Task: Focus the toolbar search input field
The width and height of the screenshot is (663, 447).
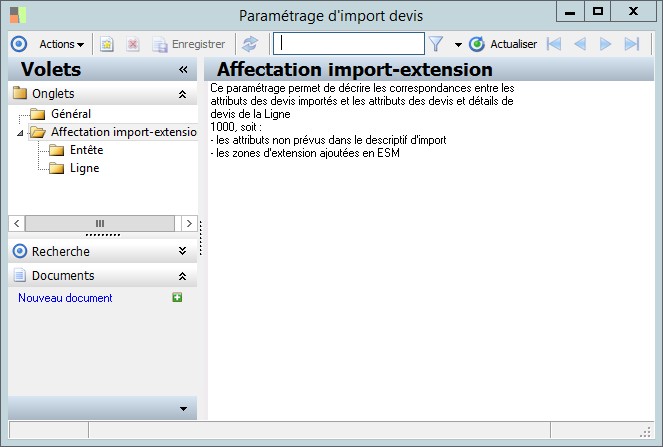Action: click(x=349, y=44)
